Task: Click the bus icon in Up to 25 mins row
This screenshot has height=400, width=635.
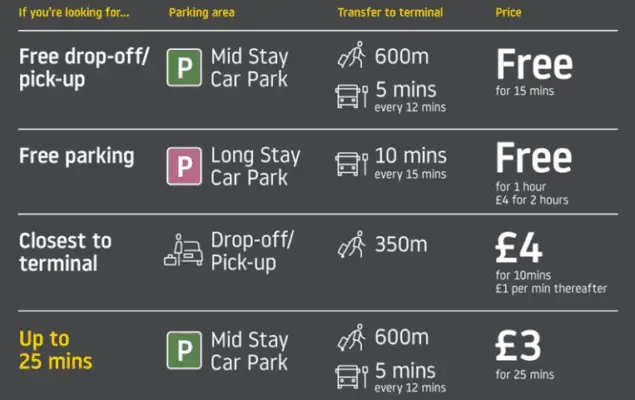Action: click(x=352, y=376)
